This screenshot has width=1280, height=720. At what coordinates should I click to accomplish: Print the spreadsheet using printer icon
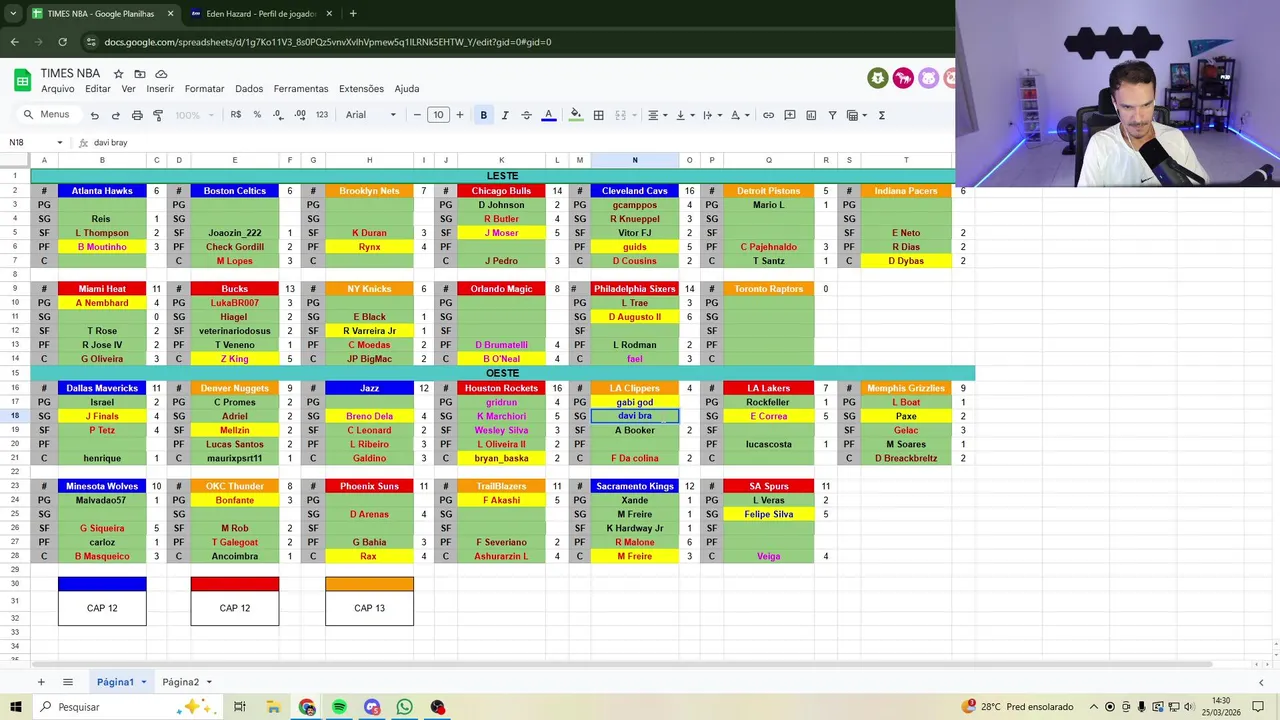point(136,115)
